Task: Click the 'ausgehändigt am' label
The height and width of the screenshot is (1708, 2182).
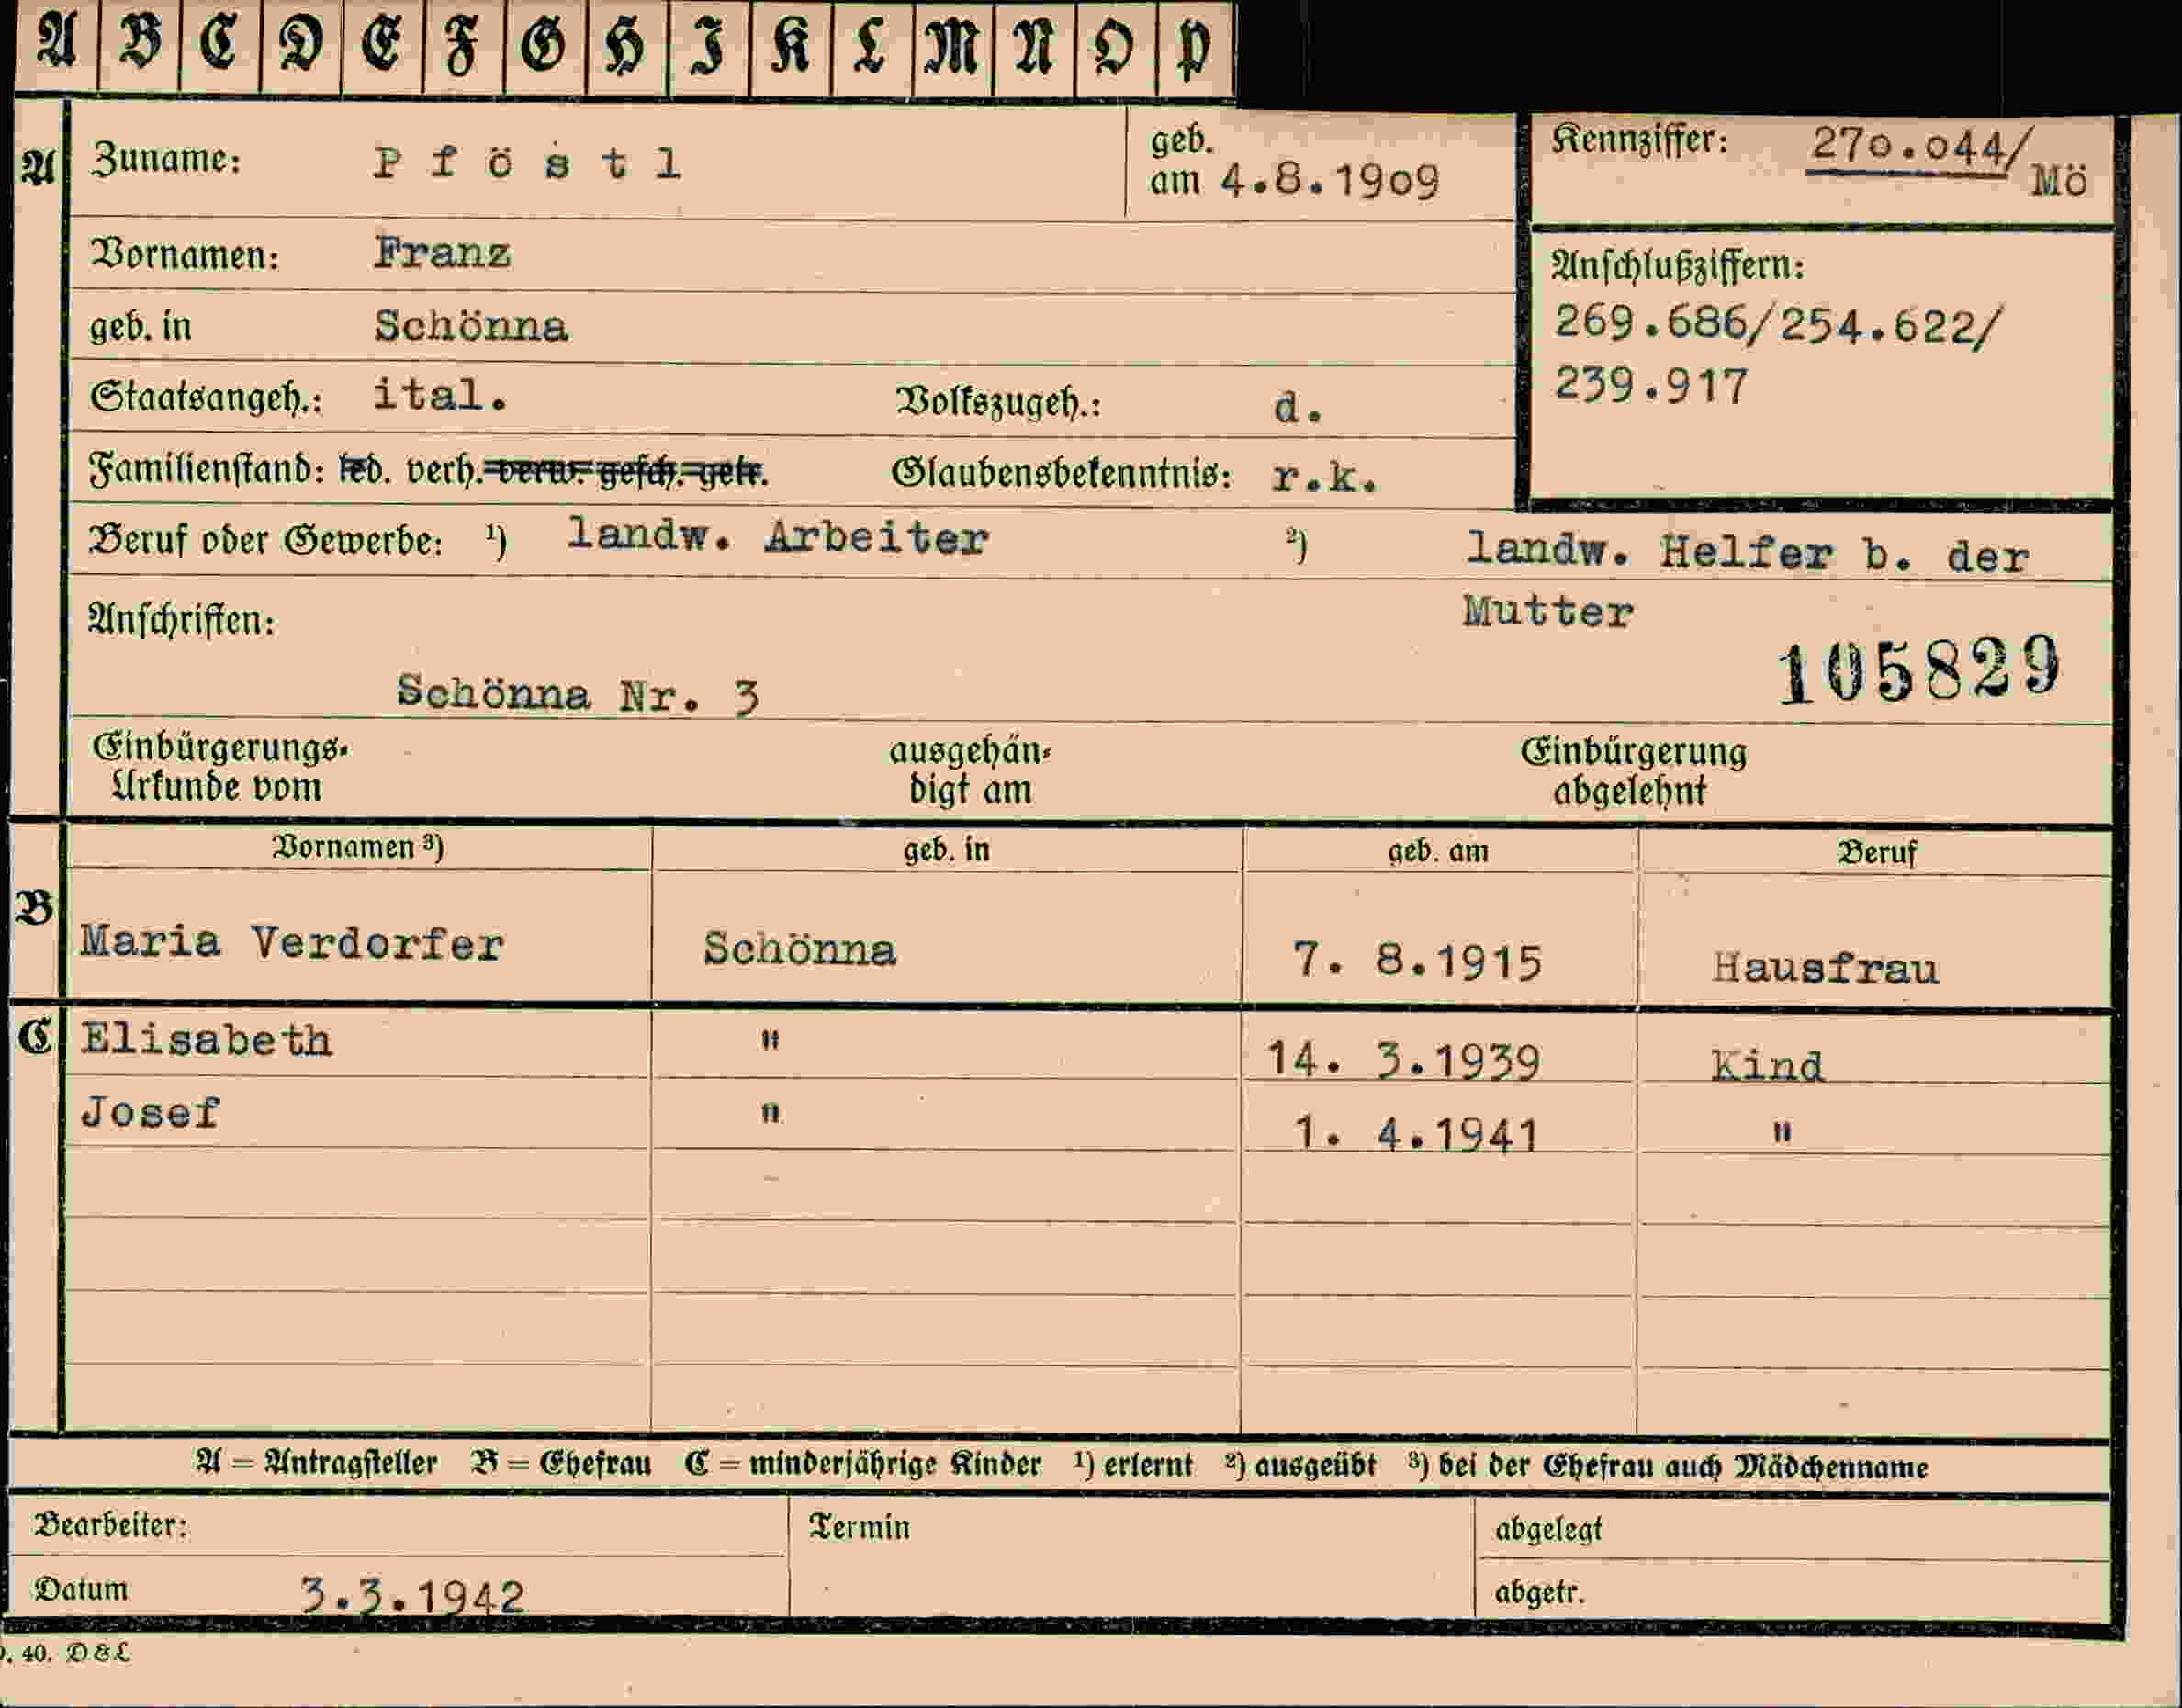Action: pos(970,770)
